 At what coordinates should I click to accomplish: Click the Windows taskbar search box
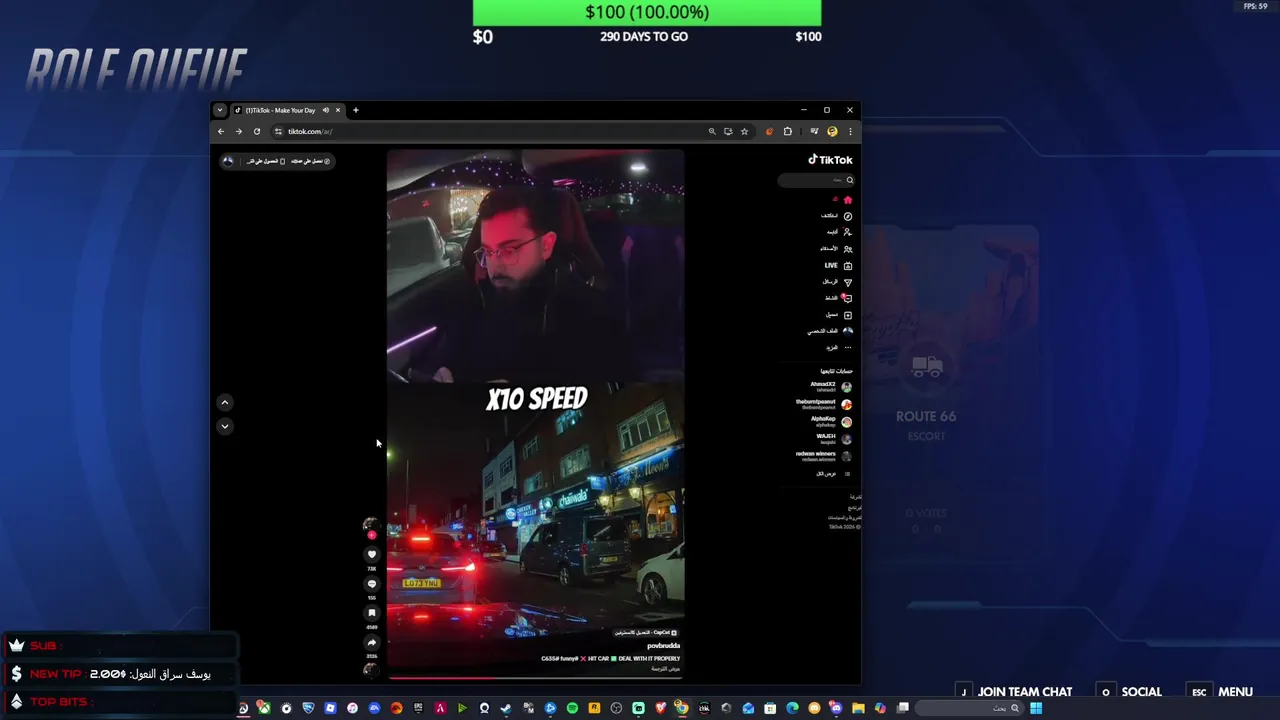[969, 708]
